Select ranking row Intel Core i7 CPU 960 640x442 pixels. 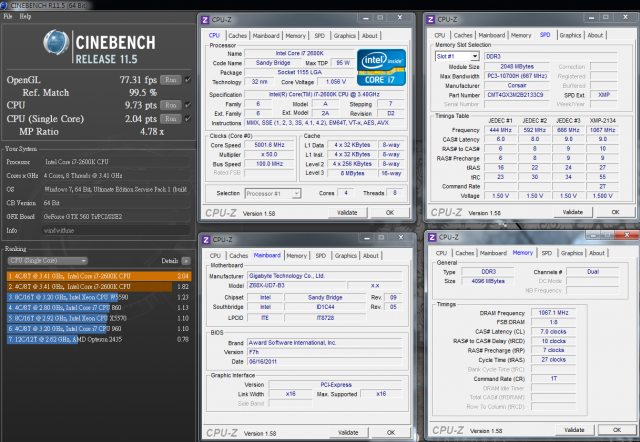pos(99,329)
